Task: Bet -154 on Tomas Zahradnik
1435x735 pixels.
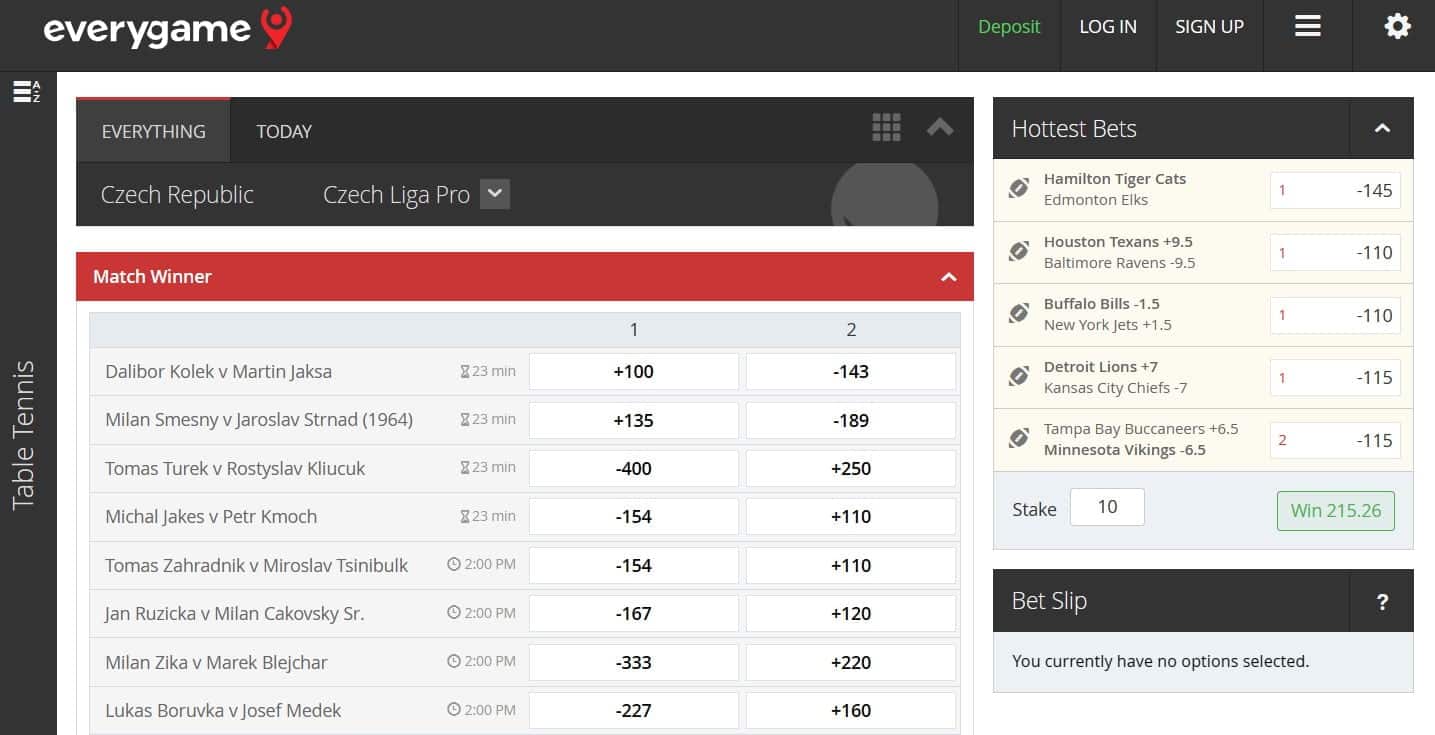Action: pyautogui.click(x=633, y=565)
